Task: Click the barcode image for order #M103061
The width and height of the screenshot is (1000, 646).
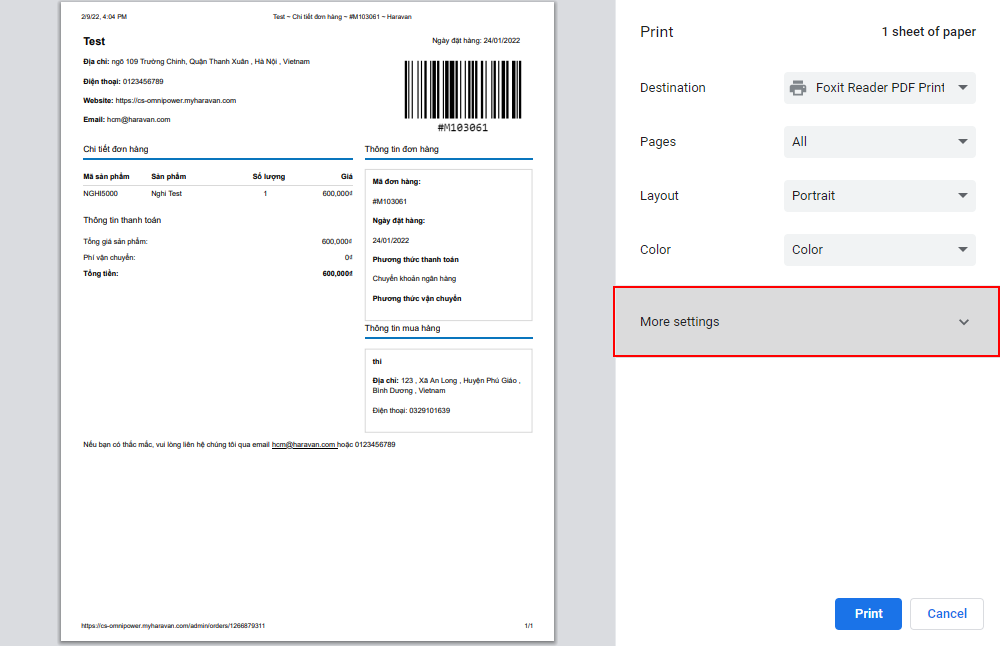Action: coord(462,91)
